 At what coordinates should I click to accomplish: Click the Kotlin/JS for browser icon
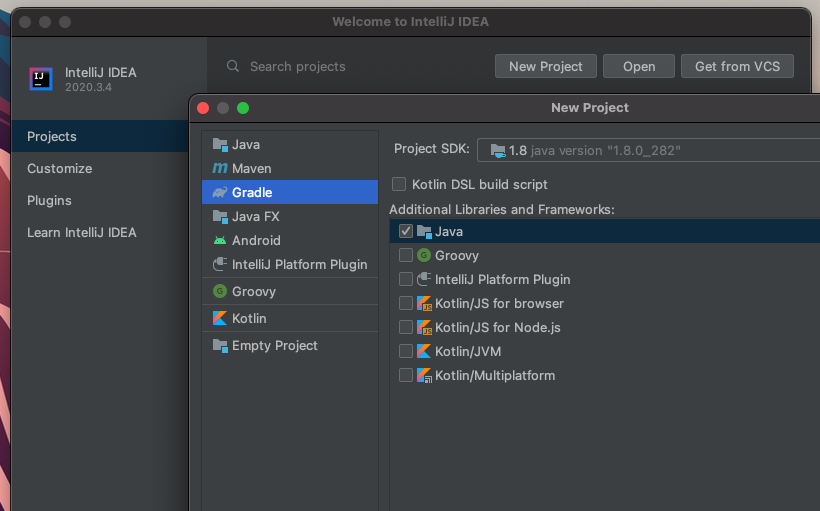(424, 303)
